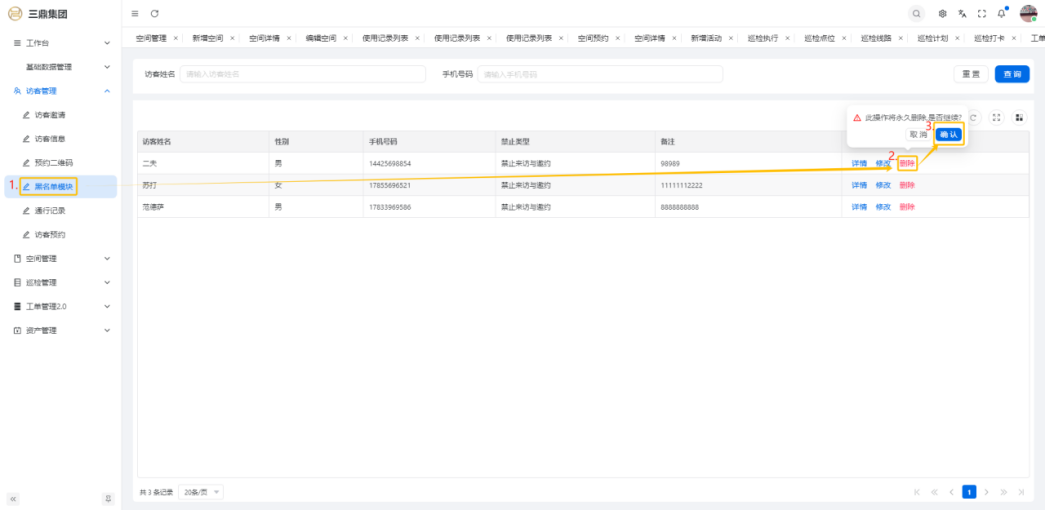Expand the 空间管理 sidebar menu
The height and width of the screenshot is (510, 1045).
coord(60,258)
